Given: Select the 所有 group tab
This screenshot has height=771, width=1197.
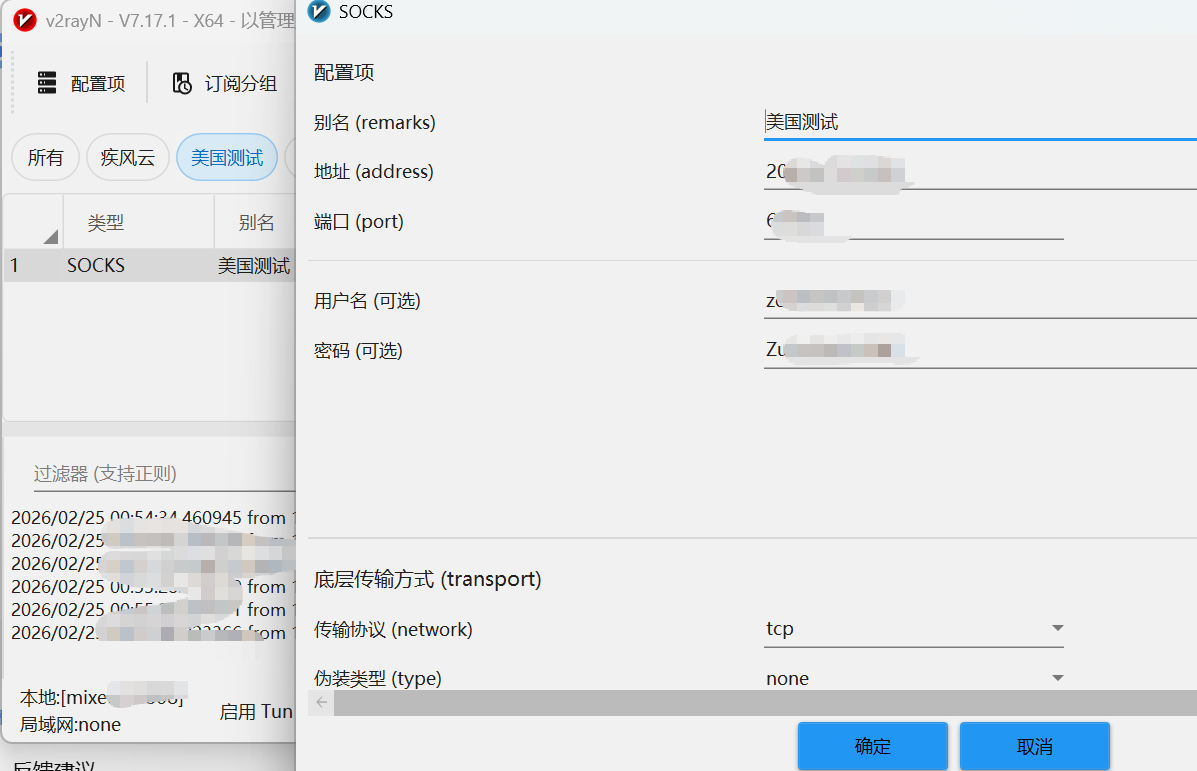Looking at the screenshot, I should click(45, 157).
